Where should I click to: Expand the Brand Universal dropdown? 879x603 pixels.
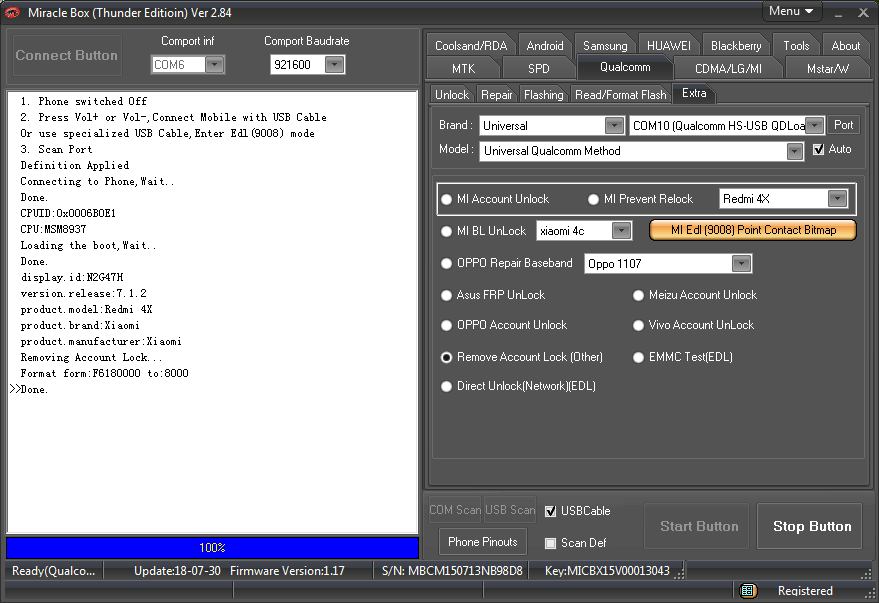[614, 126]
